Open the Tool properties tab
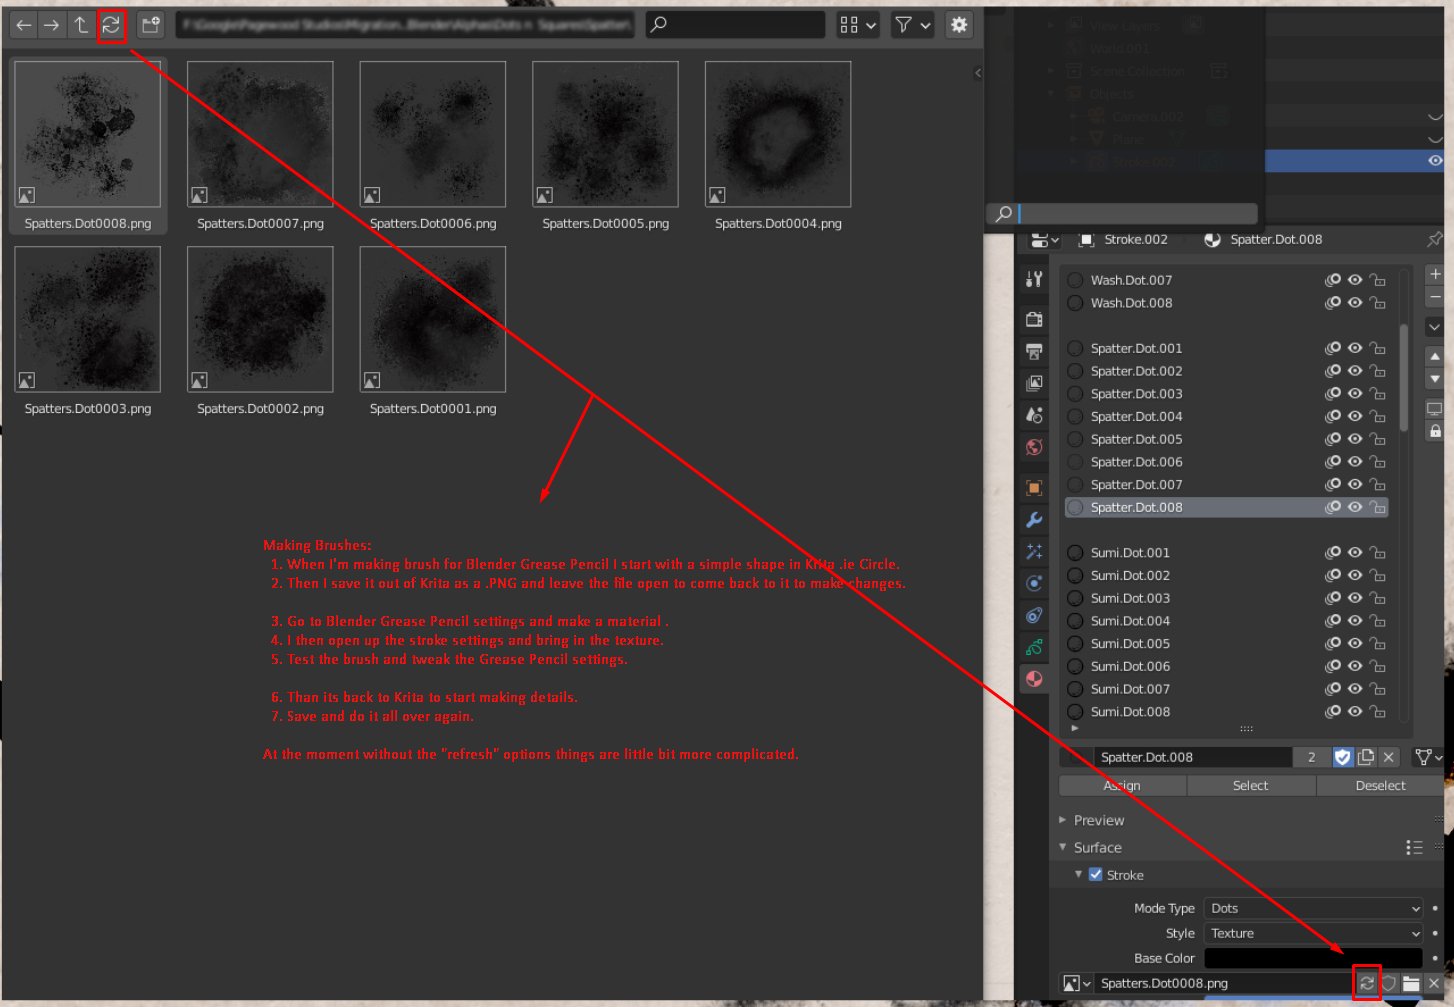Image resolution: width=1454 pixels, height=1007 pixels. tap(1034, 279)
